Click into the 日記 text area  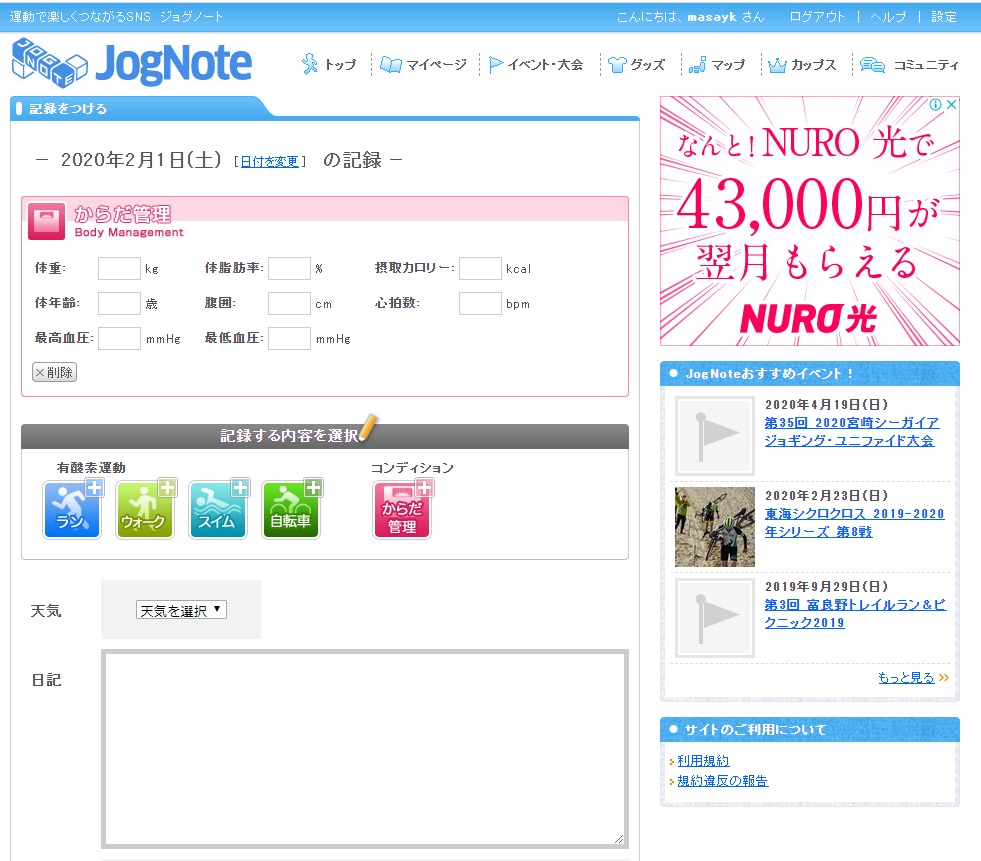click(x=365, y=749)
